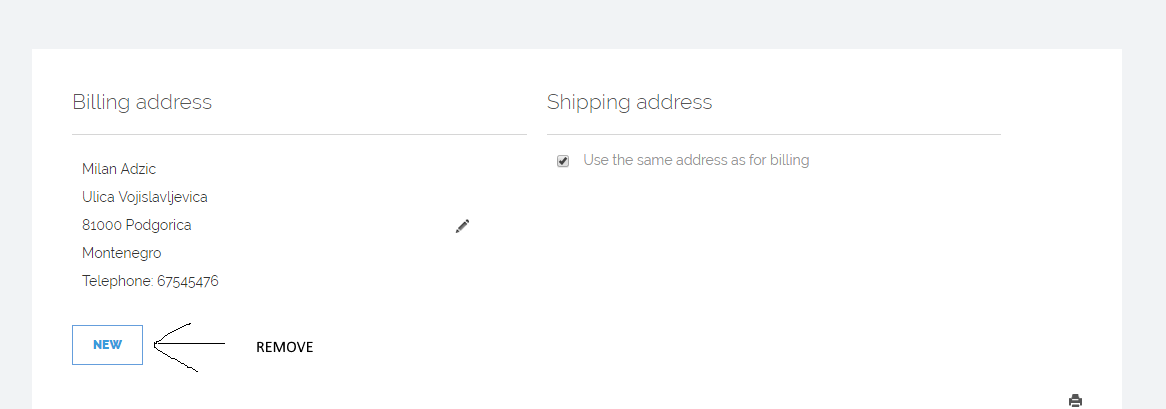
Task: Click the pencil edit icon for billing address
Action: pos(462,226)
